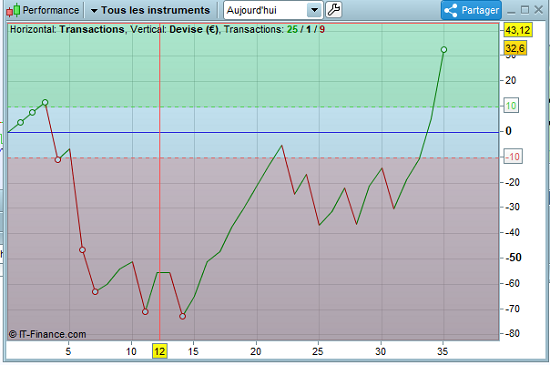Click the 20 label on horizontal axis
The image size is (550, 365).
(256, 351)
